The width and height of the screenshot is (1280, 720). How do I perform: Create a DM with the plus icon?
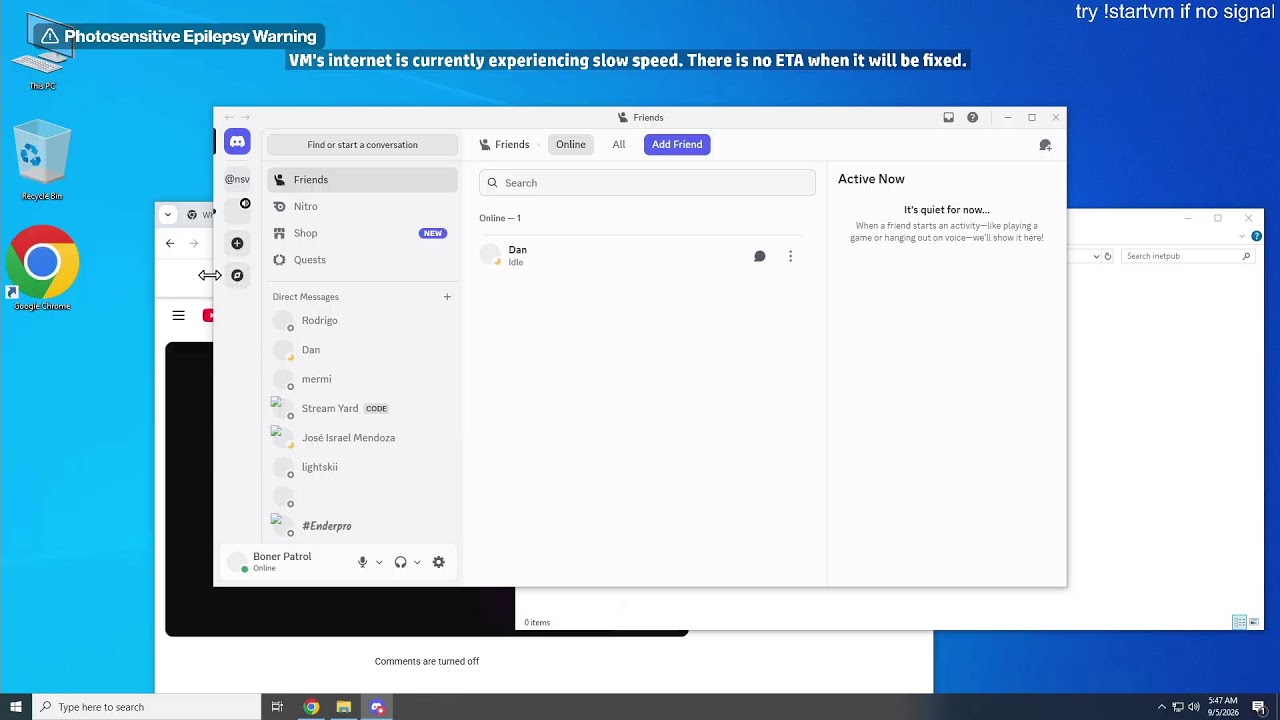coord(447,297)
